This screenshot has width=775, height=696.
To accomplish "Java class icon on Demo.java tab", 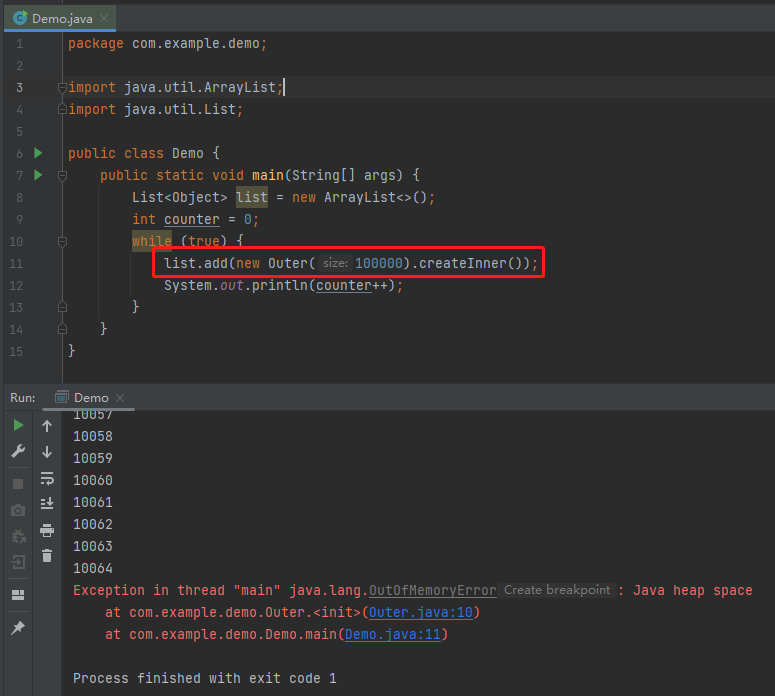I will [x=20, y=18].
